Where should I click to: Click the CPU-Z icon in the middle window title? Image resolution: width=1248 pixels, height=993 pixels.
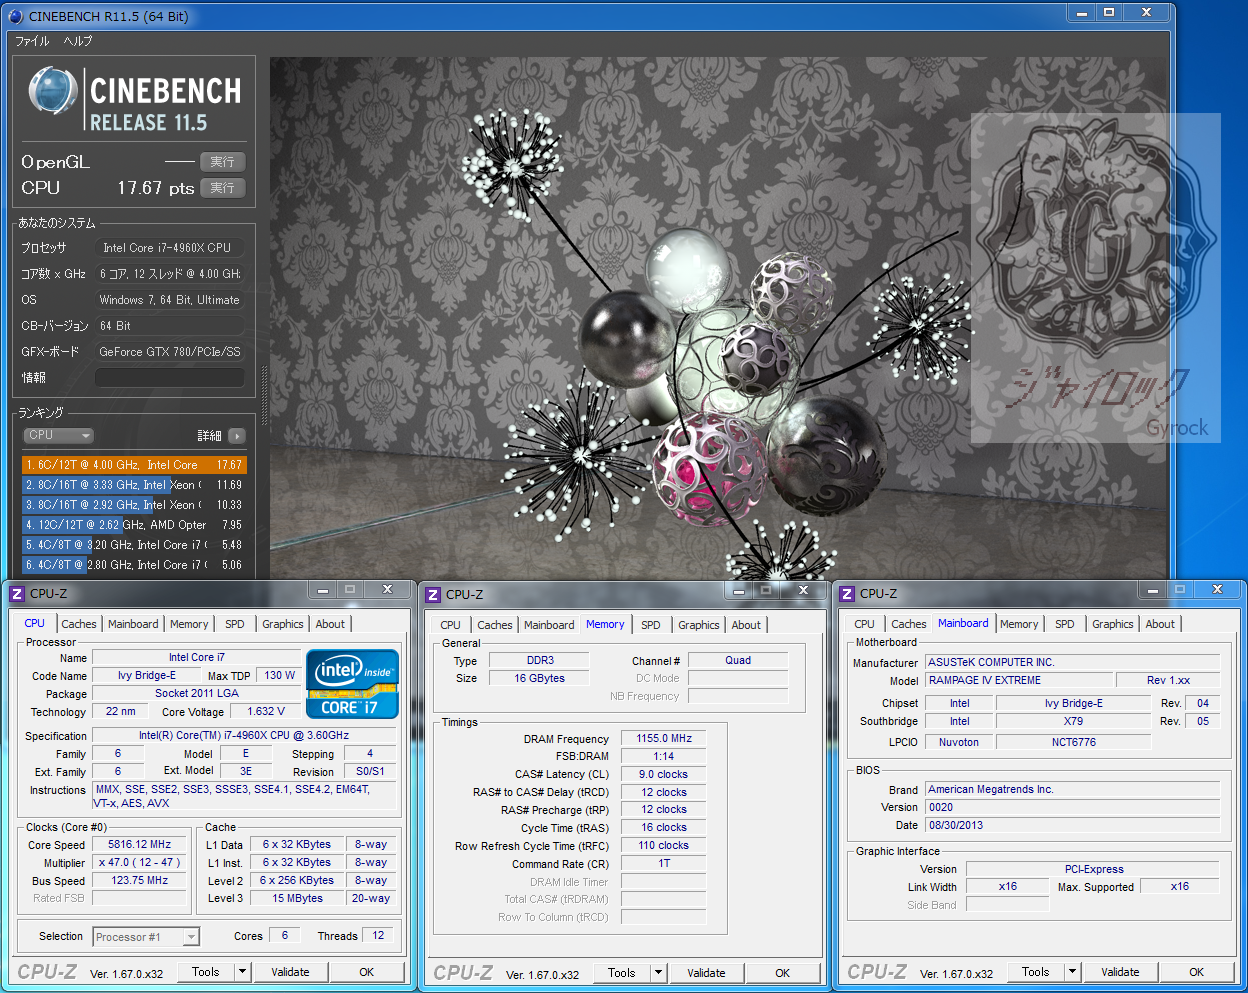(x=433, y=594)
